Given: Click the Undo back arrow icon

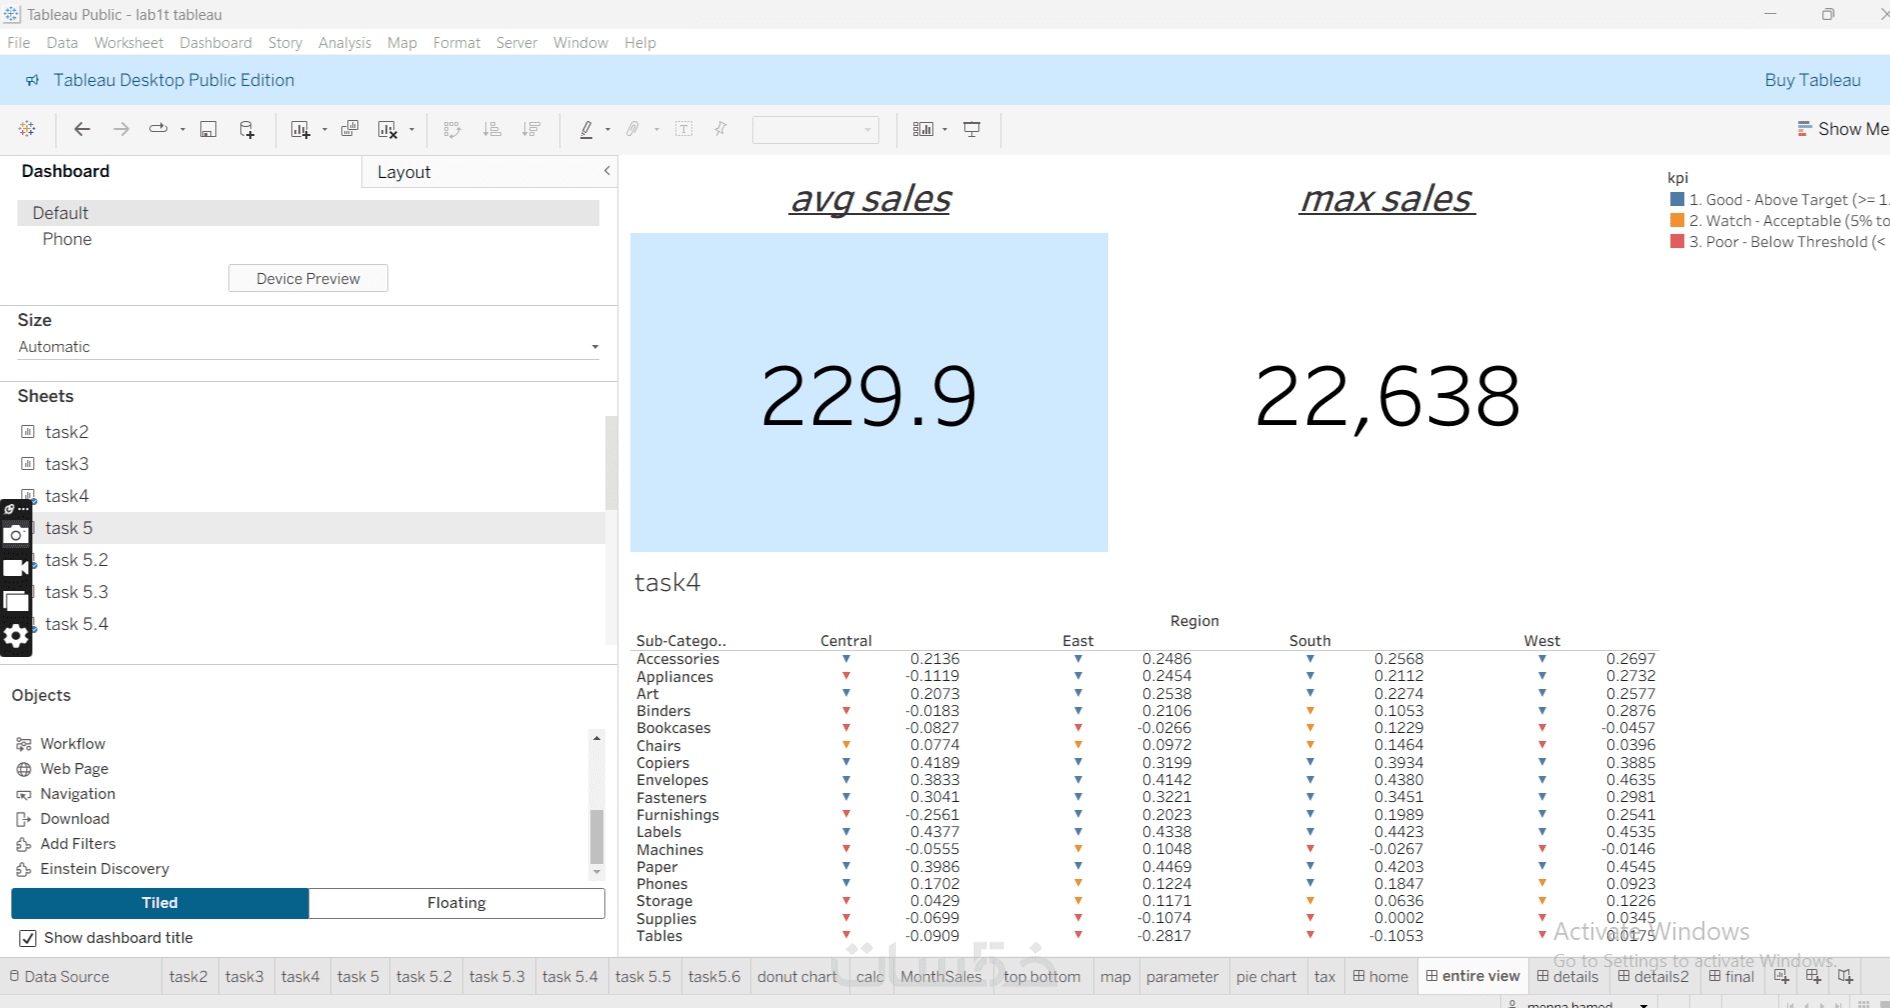Looking at the screenshot, I should (x=82, y=129).
